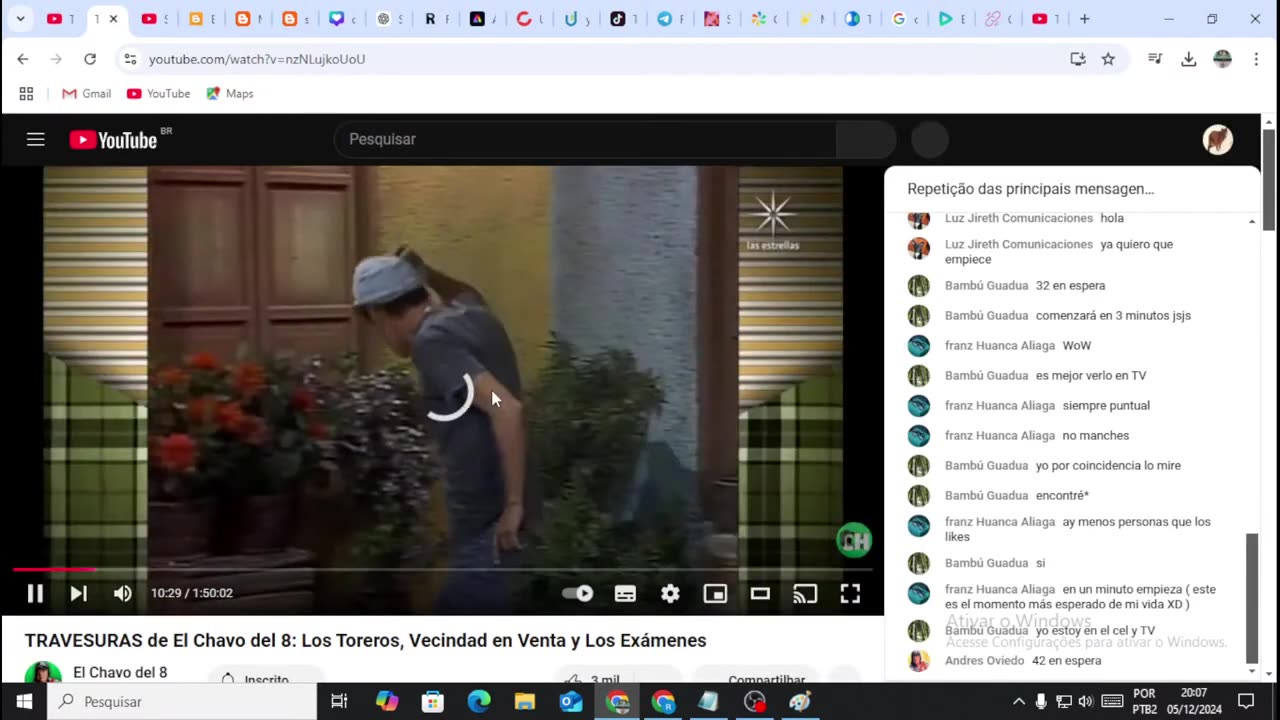This screenshot has width=1280, height=720.
Task: Open the YouTube account avatar menu
Action: pos(1217,139)
